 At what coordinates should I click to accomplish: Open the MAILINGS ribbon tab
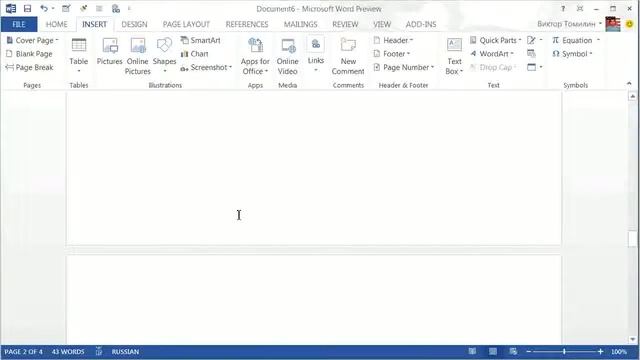pos(300,24)
